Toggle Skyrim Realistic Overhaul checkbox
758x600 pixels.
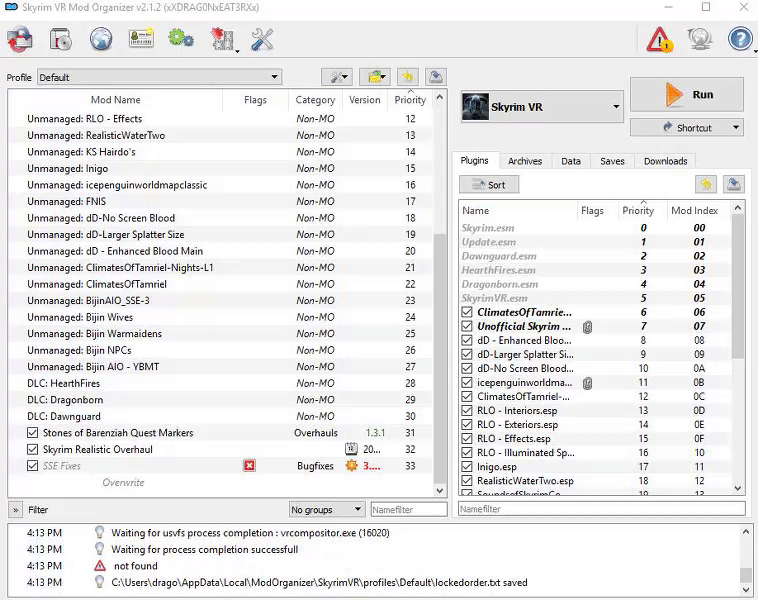32,449
